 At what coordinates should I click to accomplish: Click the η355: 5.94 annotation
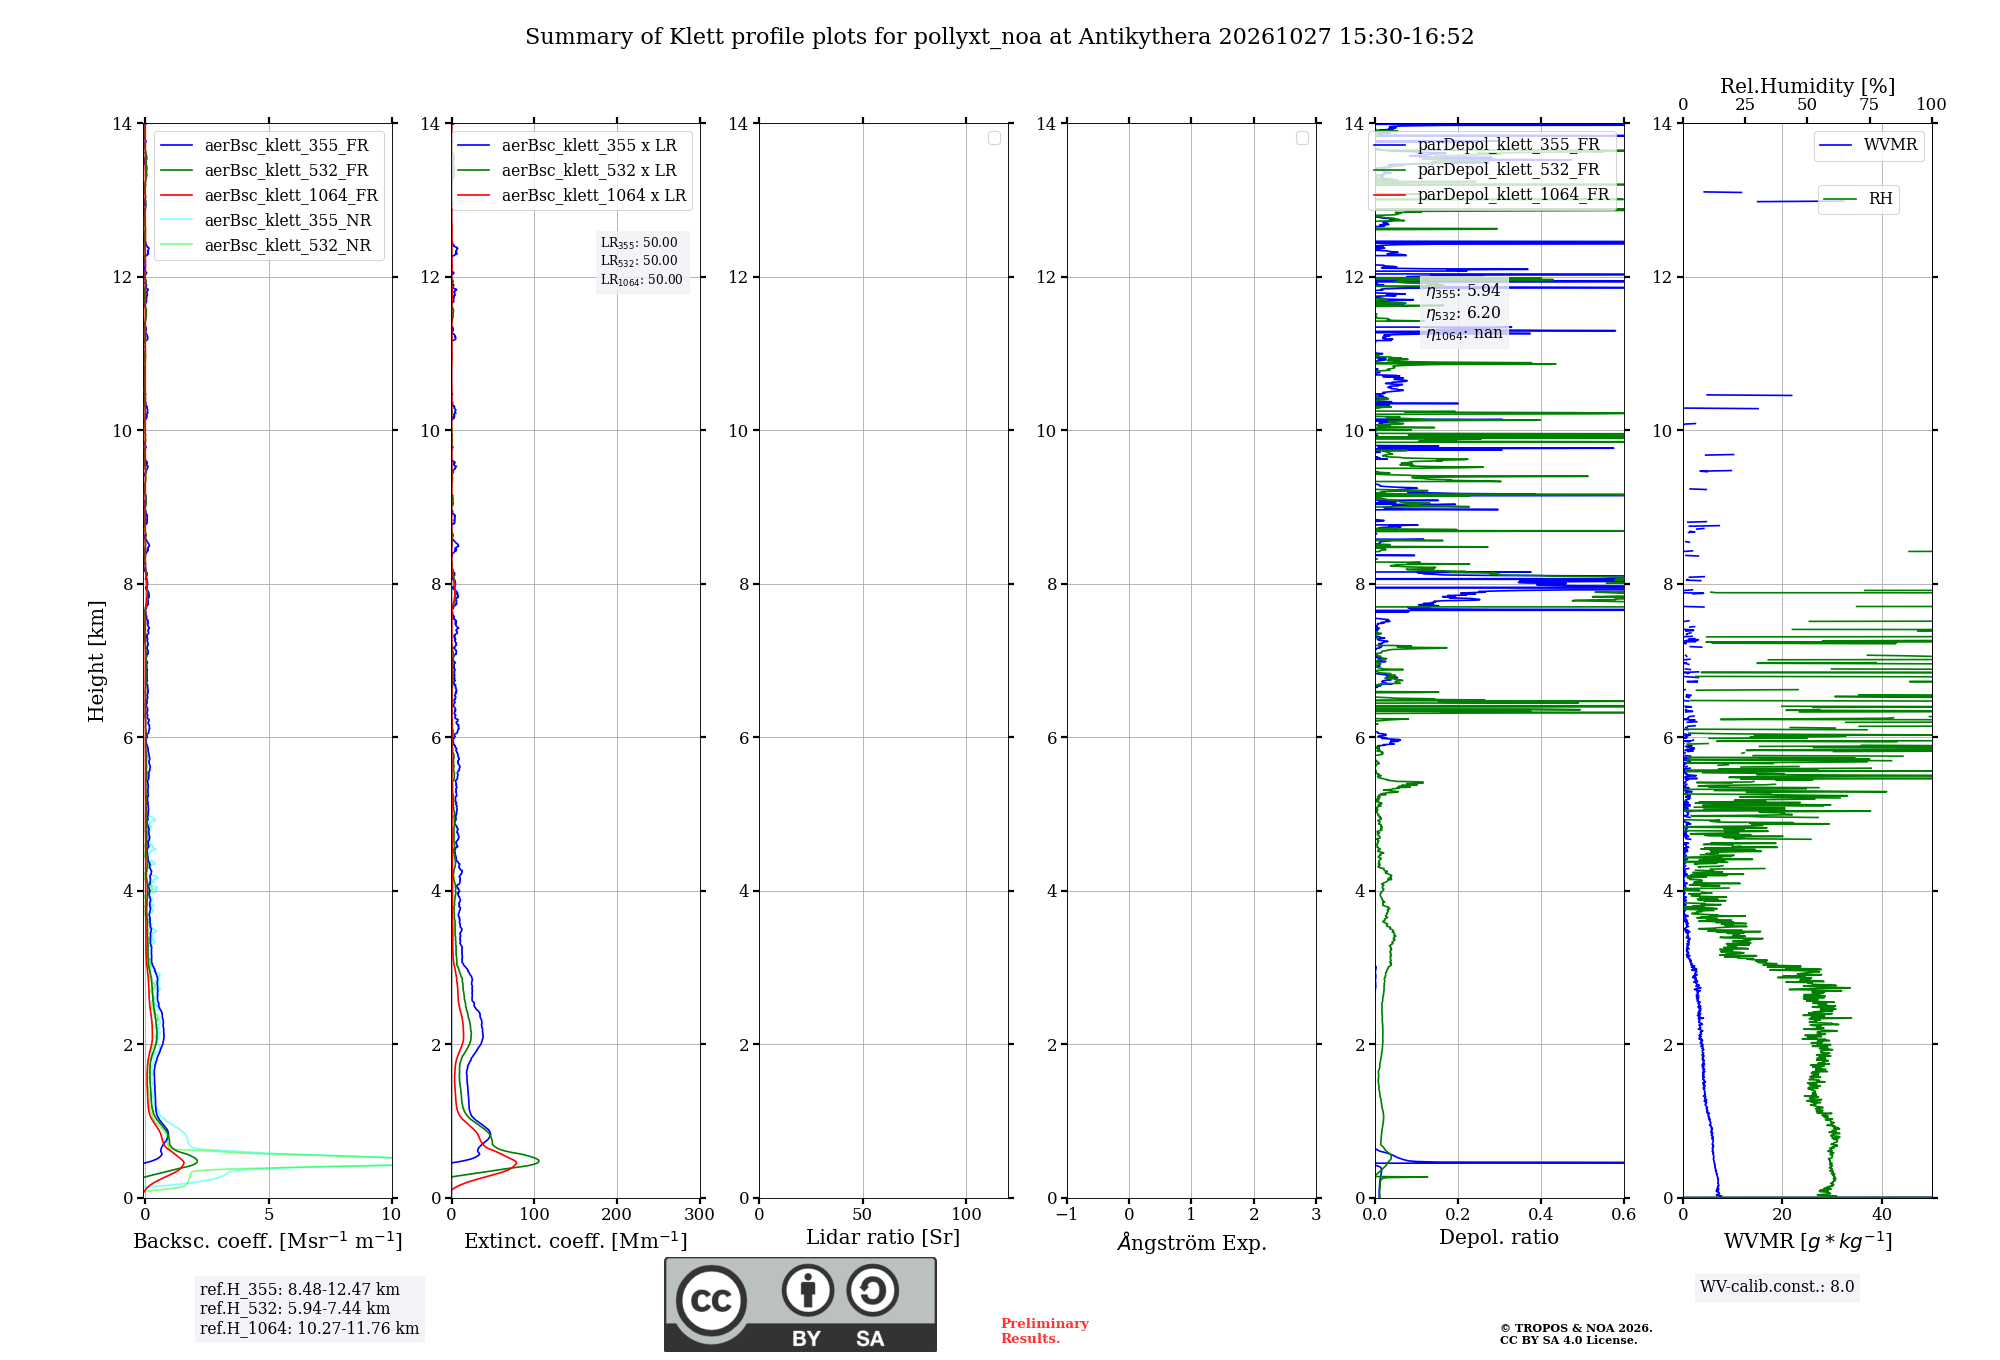click(1463, 291)
